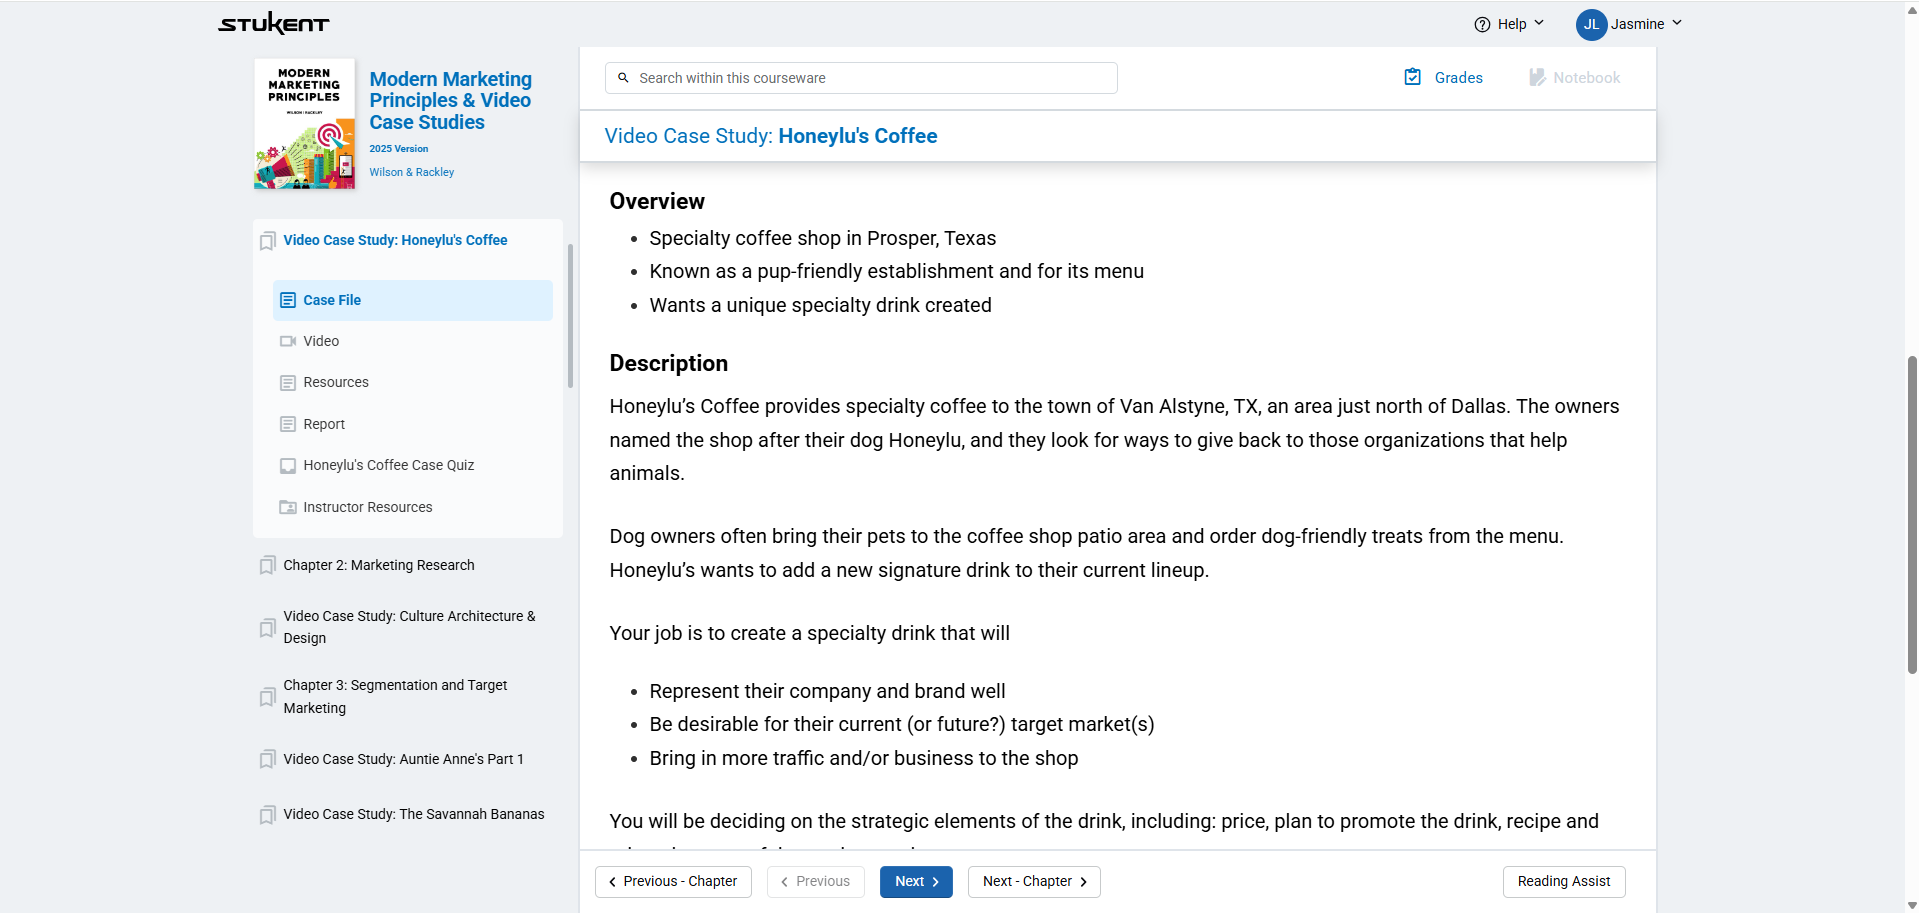Bookmark icon beside Auntie Anne's Part 1
This screenshot has width=1919, height=913.
(x=267, y=760)
